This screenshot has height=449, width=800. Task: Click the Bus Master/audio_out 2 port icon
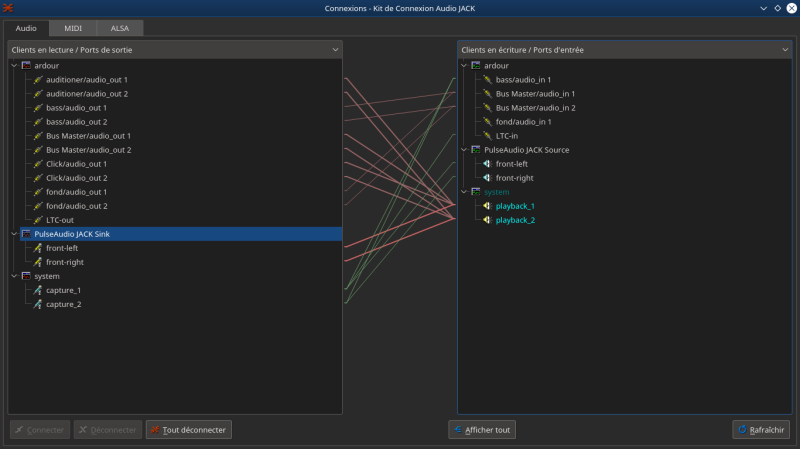pyautogui.click(x=38, y=149)
